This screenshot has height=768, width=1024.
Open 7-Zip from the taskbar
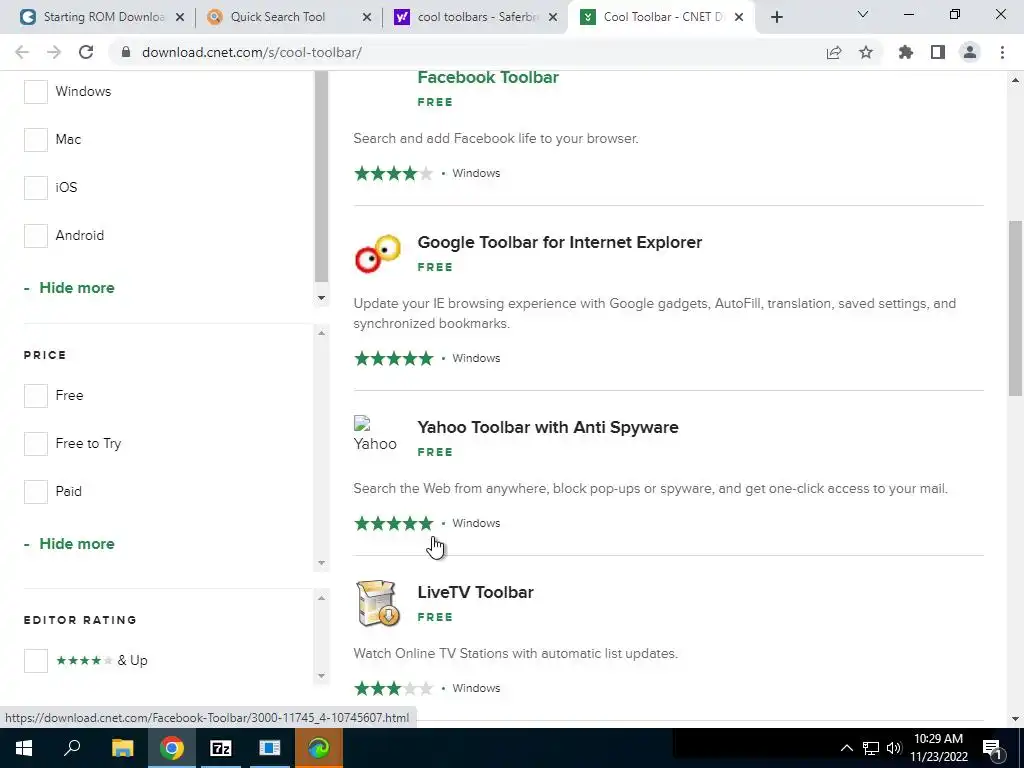[x=221, y=748]
